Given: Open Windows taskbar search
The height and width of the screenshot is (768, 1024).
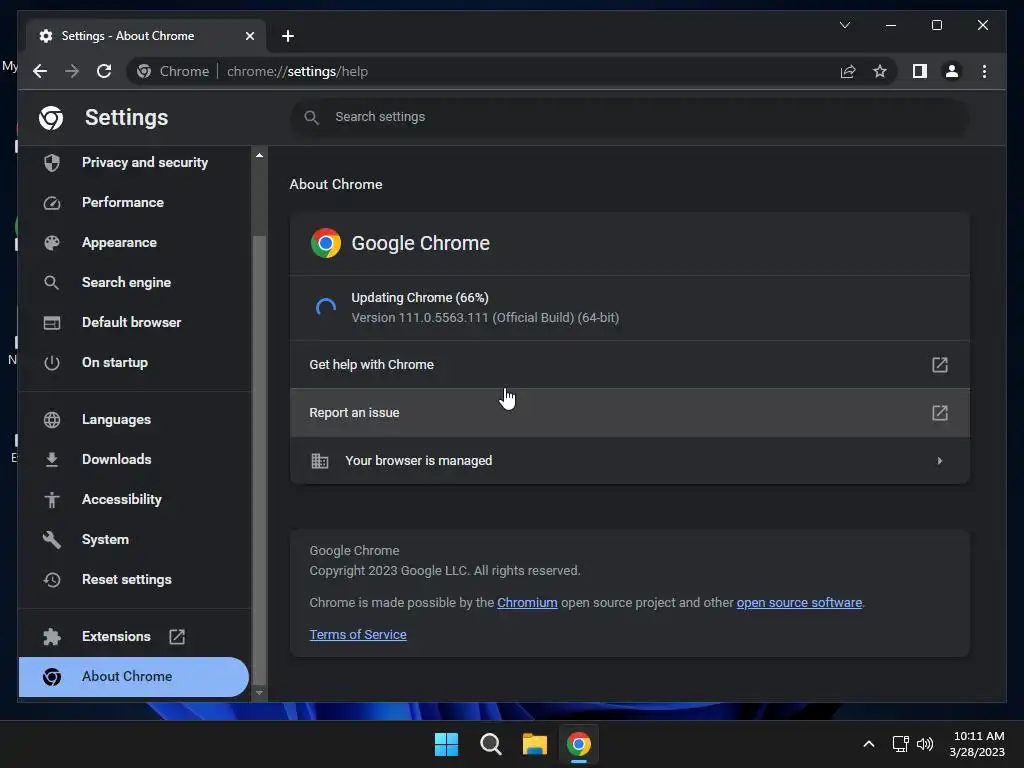Looking at the screenshot, I should (490, 744).
